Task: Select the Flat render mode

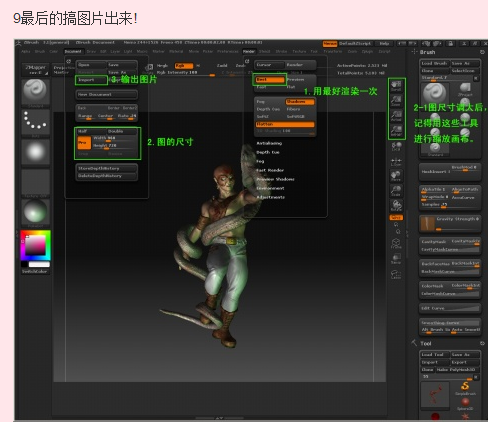Action: click(x=300, y=87)
